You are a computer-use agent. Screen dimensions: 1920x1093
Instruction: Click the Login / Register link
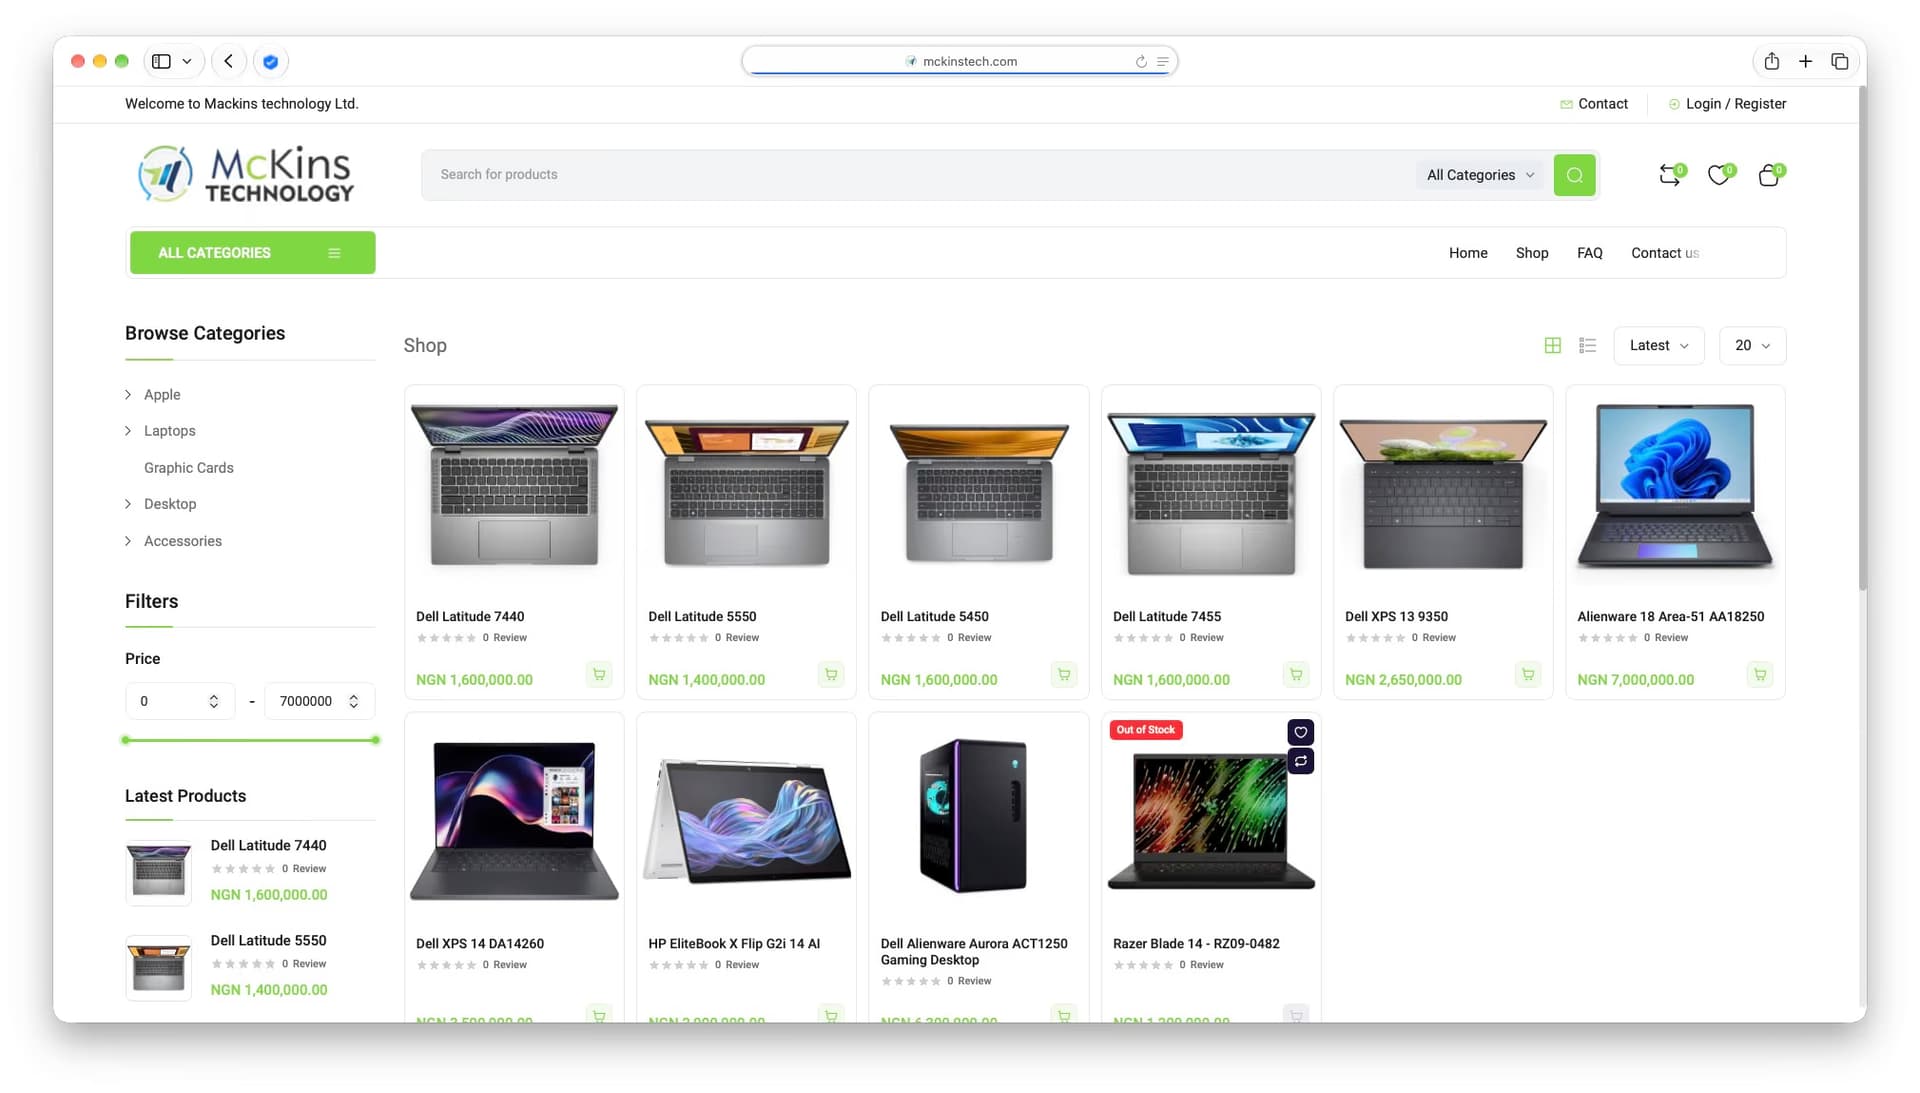(1735, 104)
